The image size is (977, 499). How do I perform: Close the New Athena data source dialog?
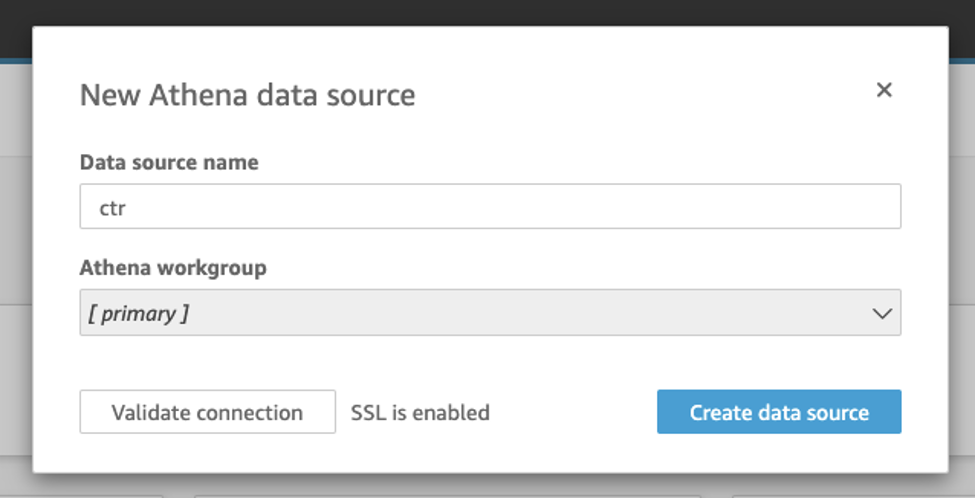(x=884, y=90)
